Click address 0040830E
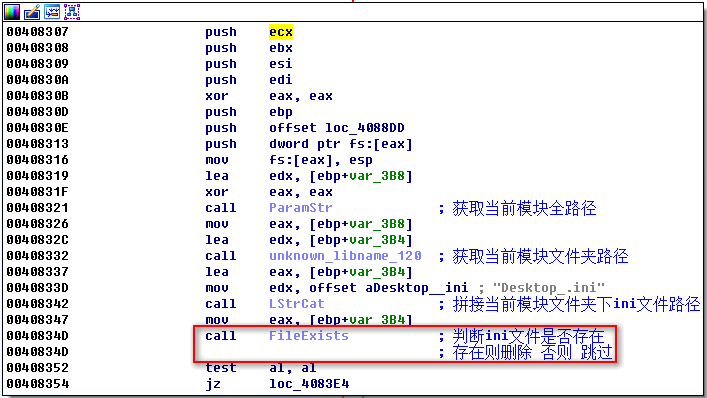Screen dimensions: 707x398 (37, 128)
